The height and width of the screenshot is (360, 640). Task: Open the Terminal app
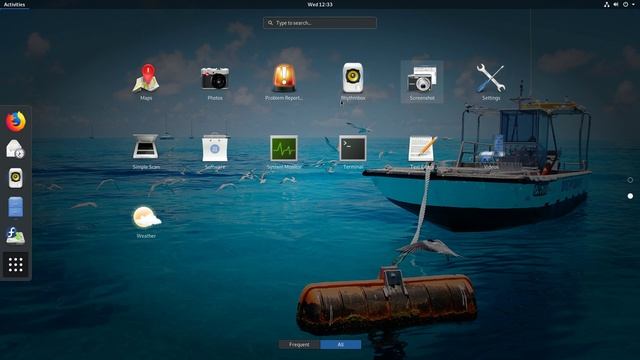point(353,151)
